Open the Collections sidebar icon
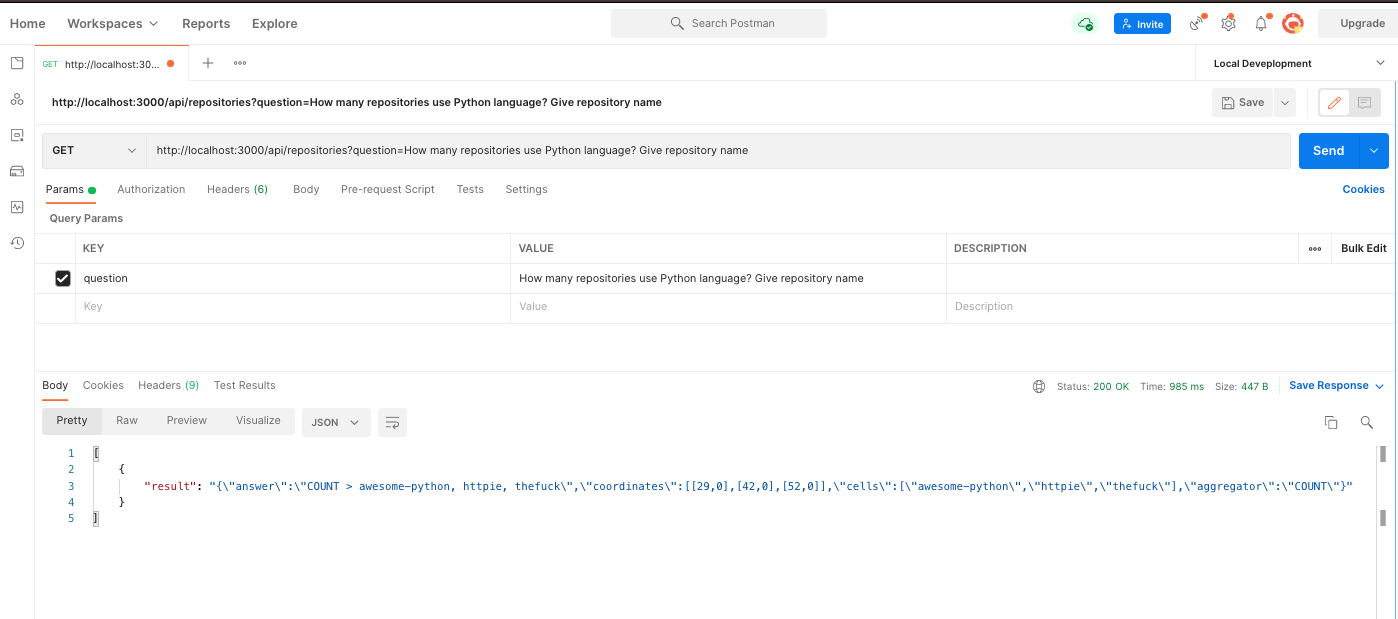The image size is (1398, 619). pyautogui.click(x=17, y=63)
